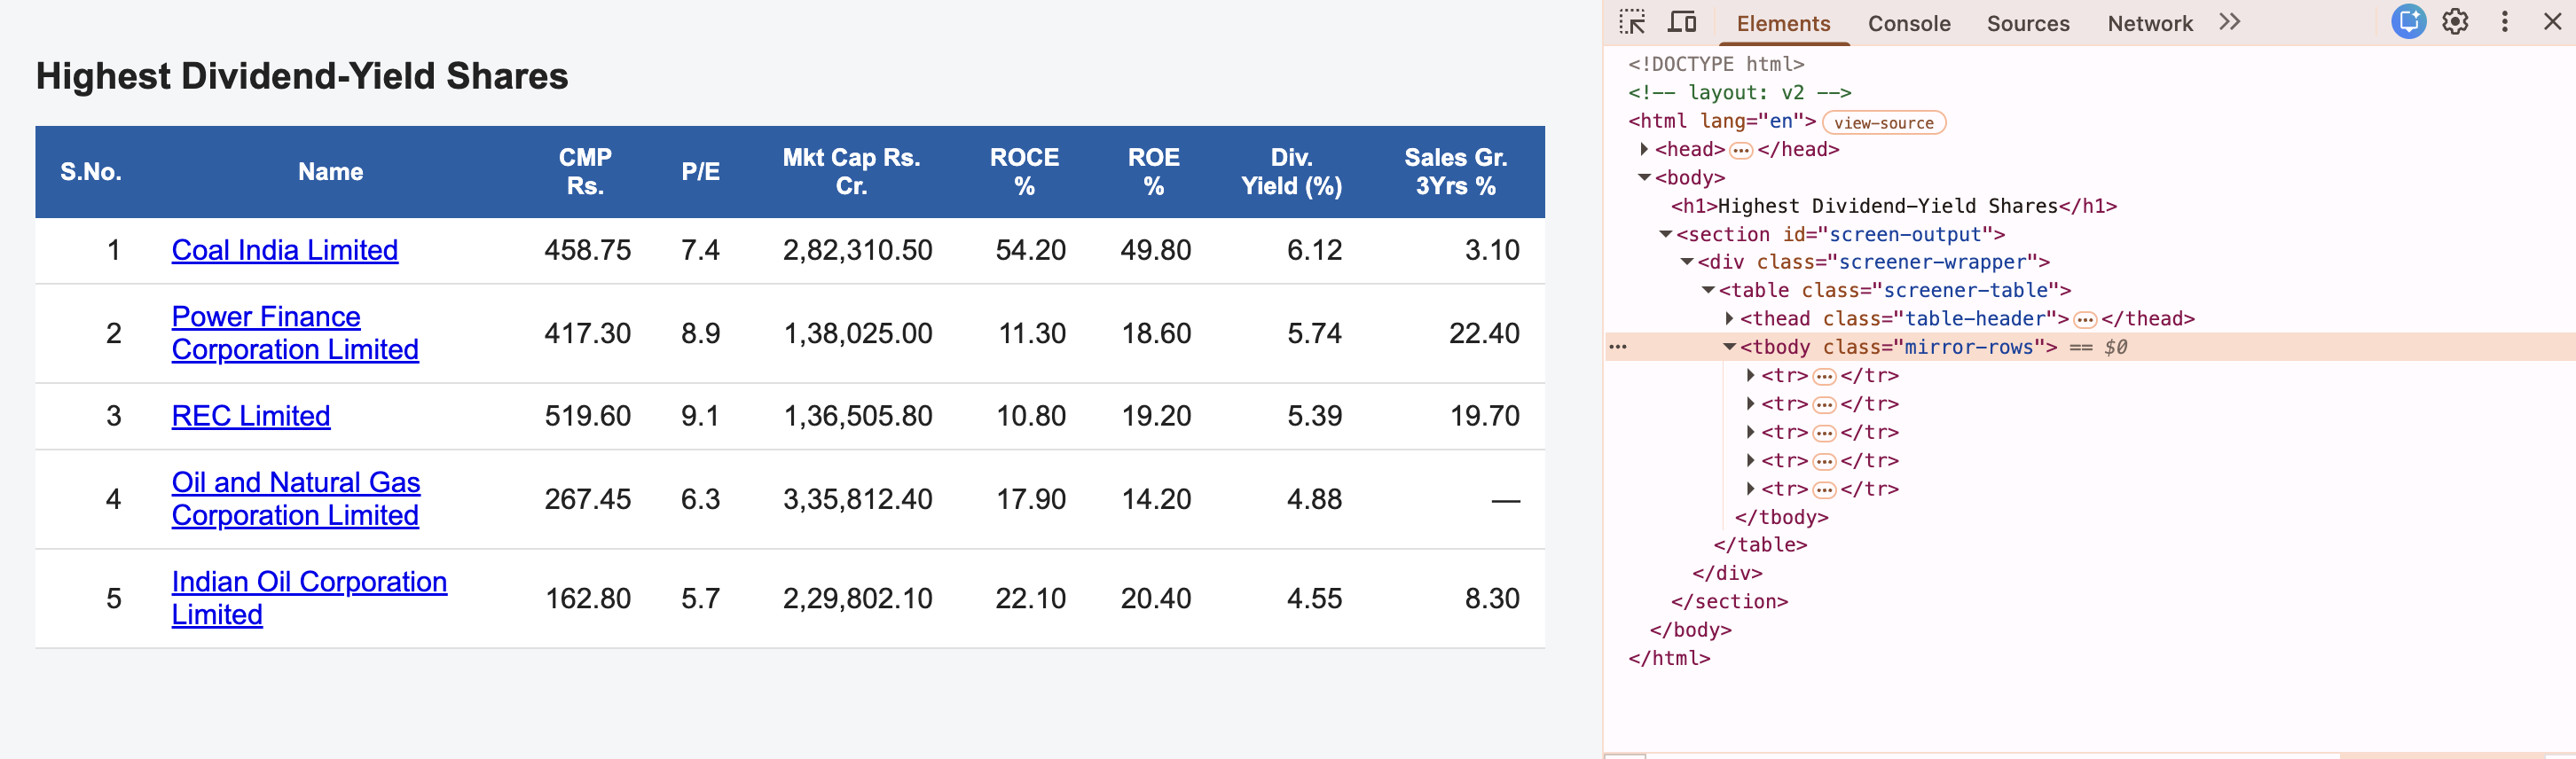Select the h1 element line in DOM

1893,206
